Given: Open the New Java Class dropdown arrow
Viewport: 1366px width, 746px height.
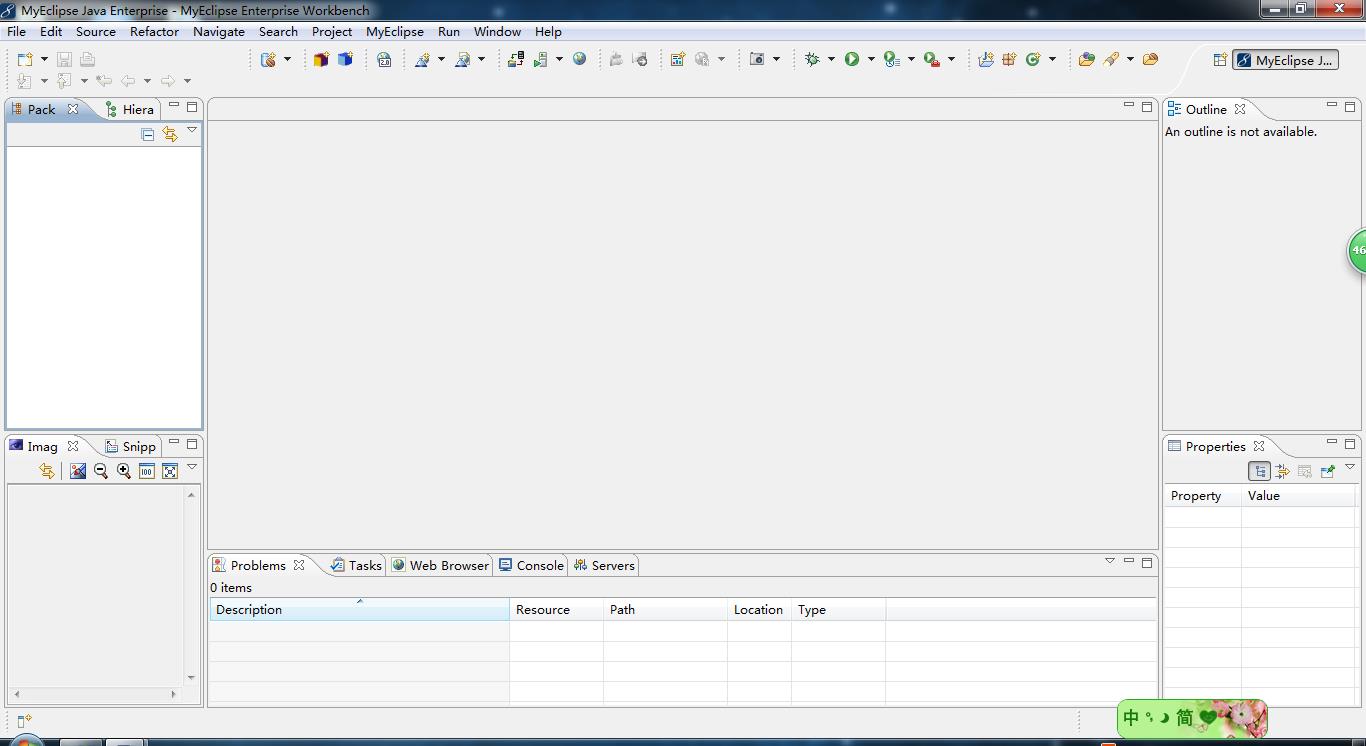Looking at the screenshot, I should (1052, 60).
